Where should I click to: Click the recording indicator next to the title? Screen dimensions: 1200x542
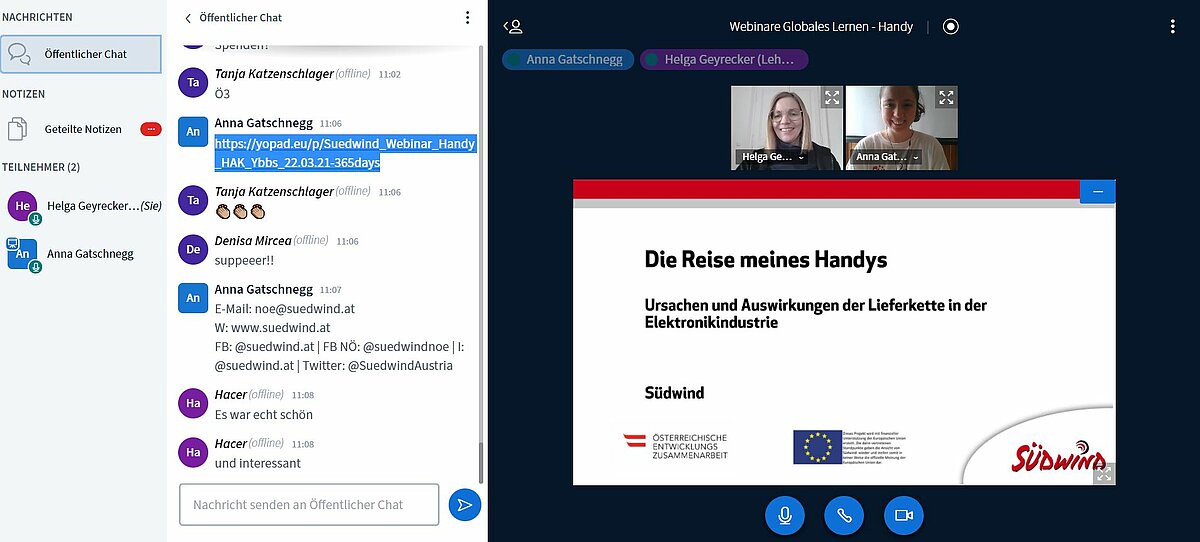click(951, 27)
